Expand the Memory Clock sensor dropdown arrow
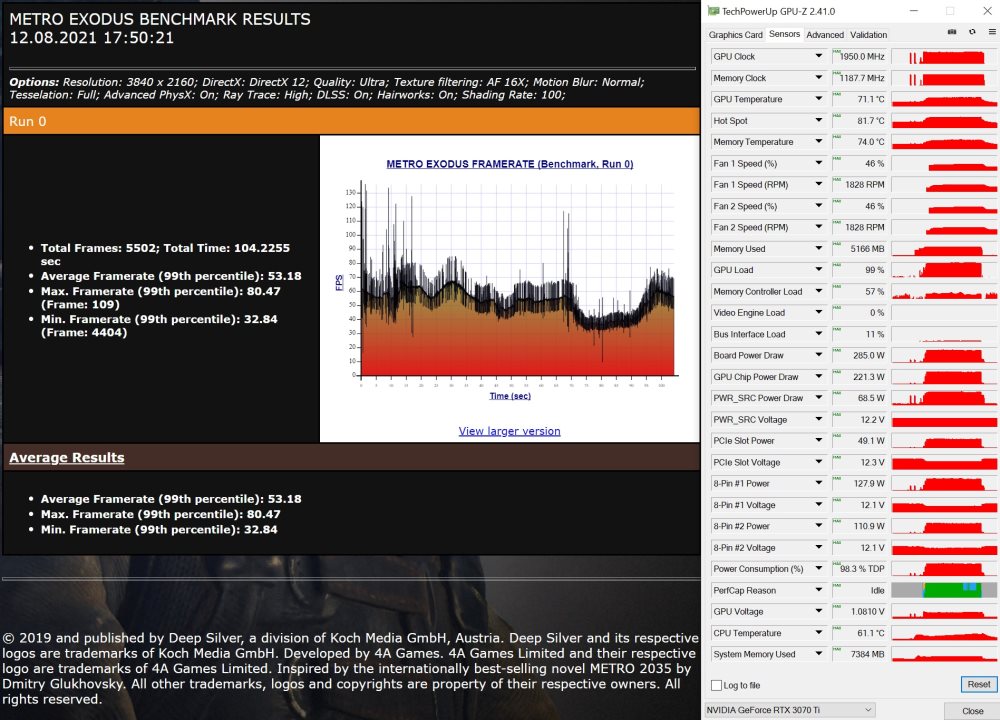 [818, 78]
